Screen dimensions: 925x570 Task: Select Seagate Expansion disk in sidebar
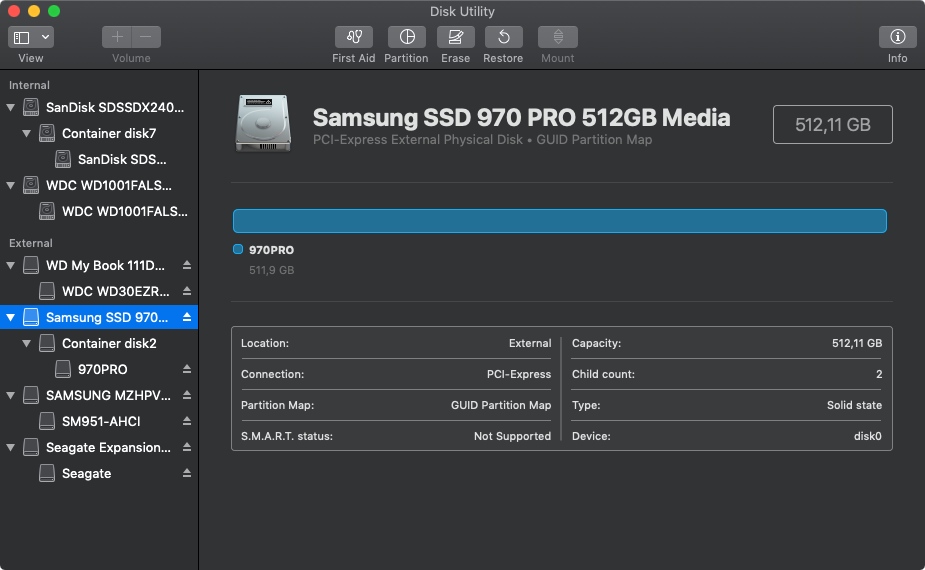[99, 447]
